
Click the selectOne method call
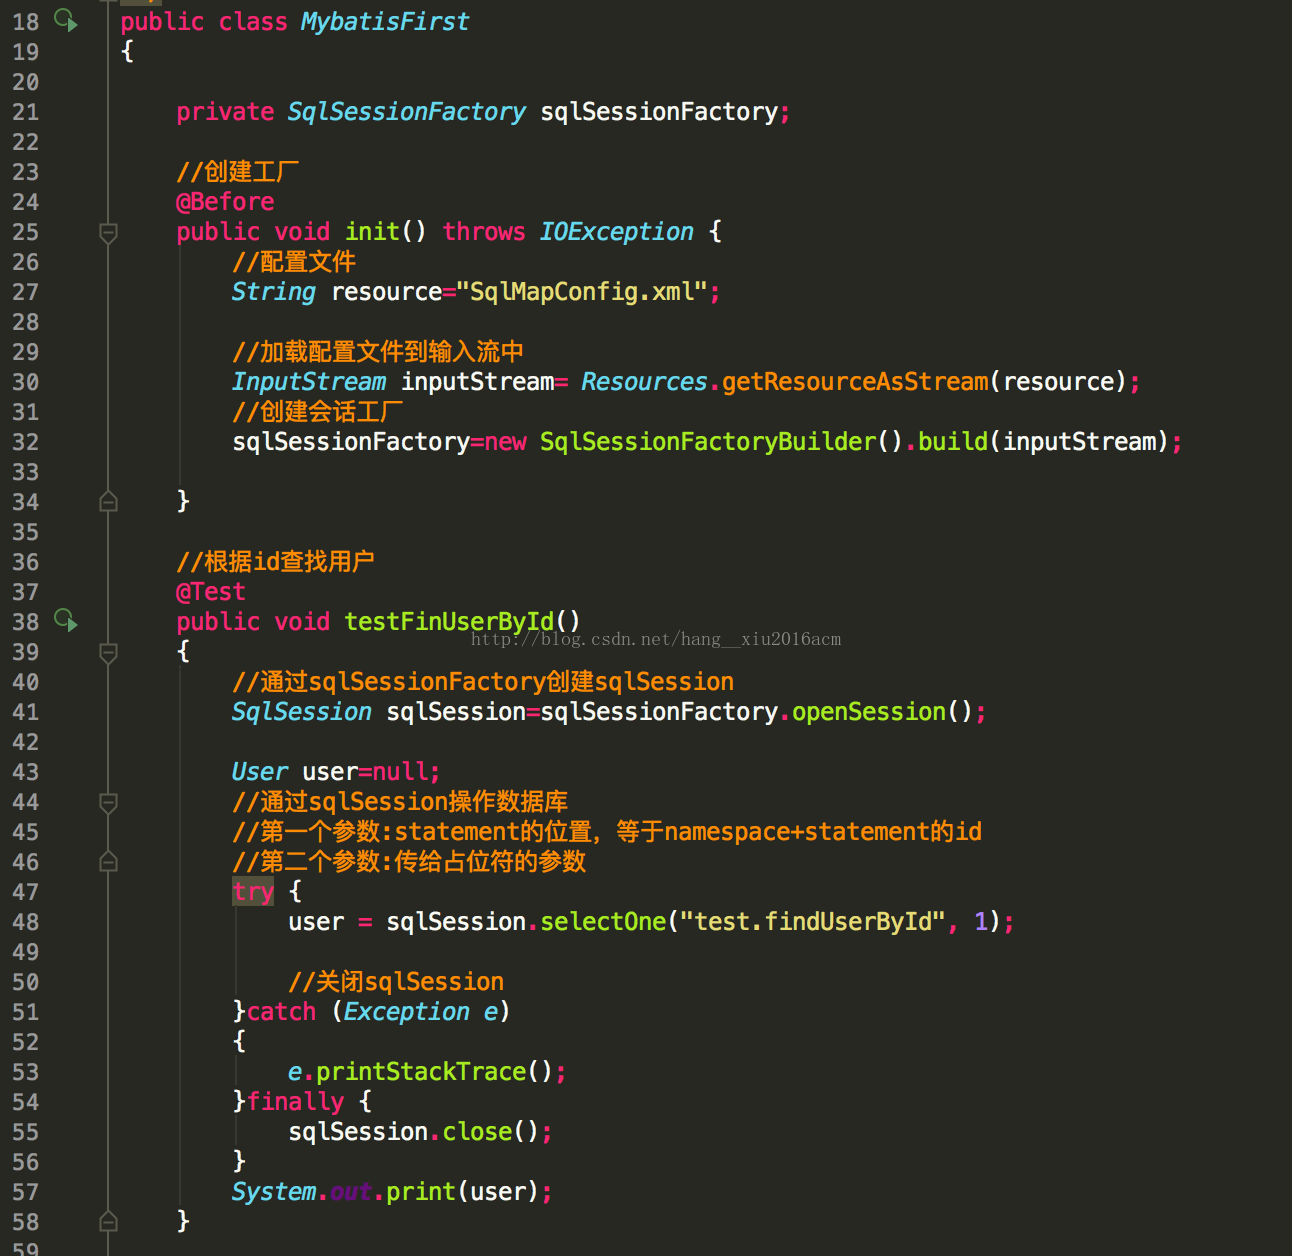pos(603,922)
